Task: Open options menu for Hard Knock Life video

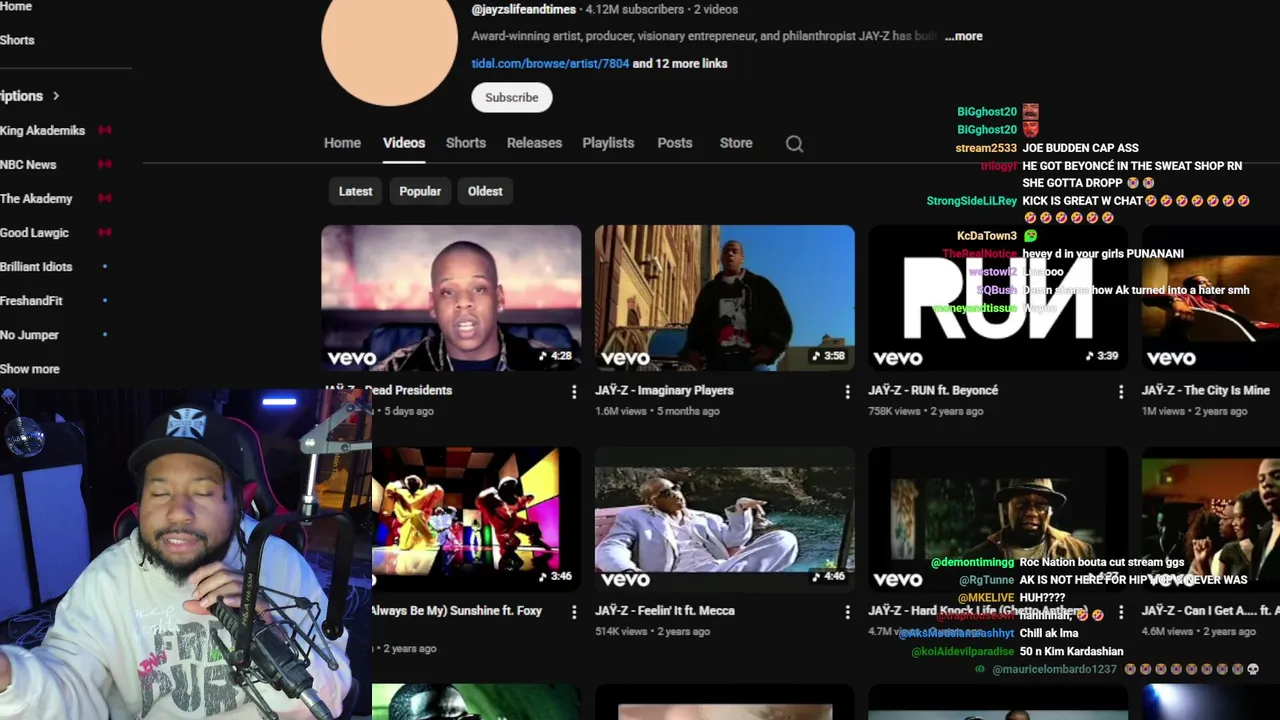Action: (x=1121, y=612)
